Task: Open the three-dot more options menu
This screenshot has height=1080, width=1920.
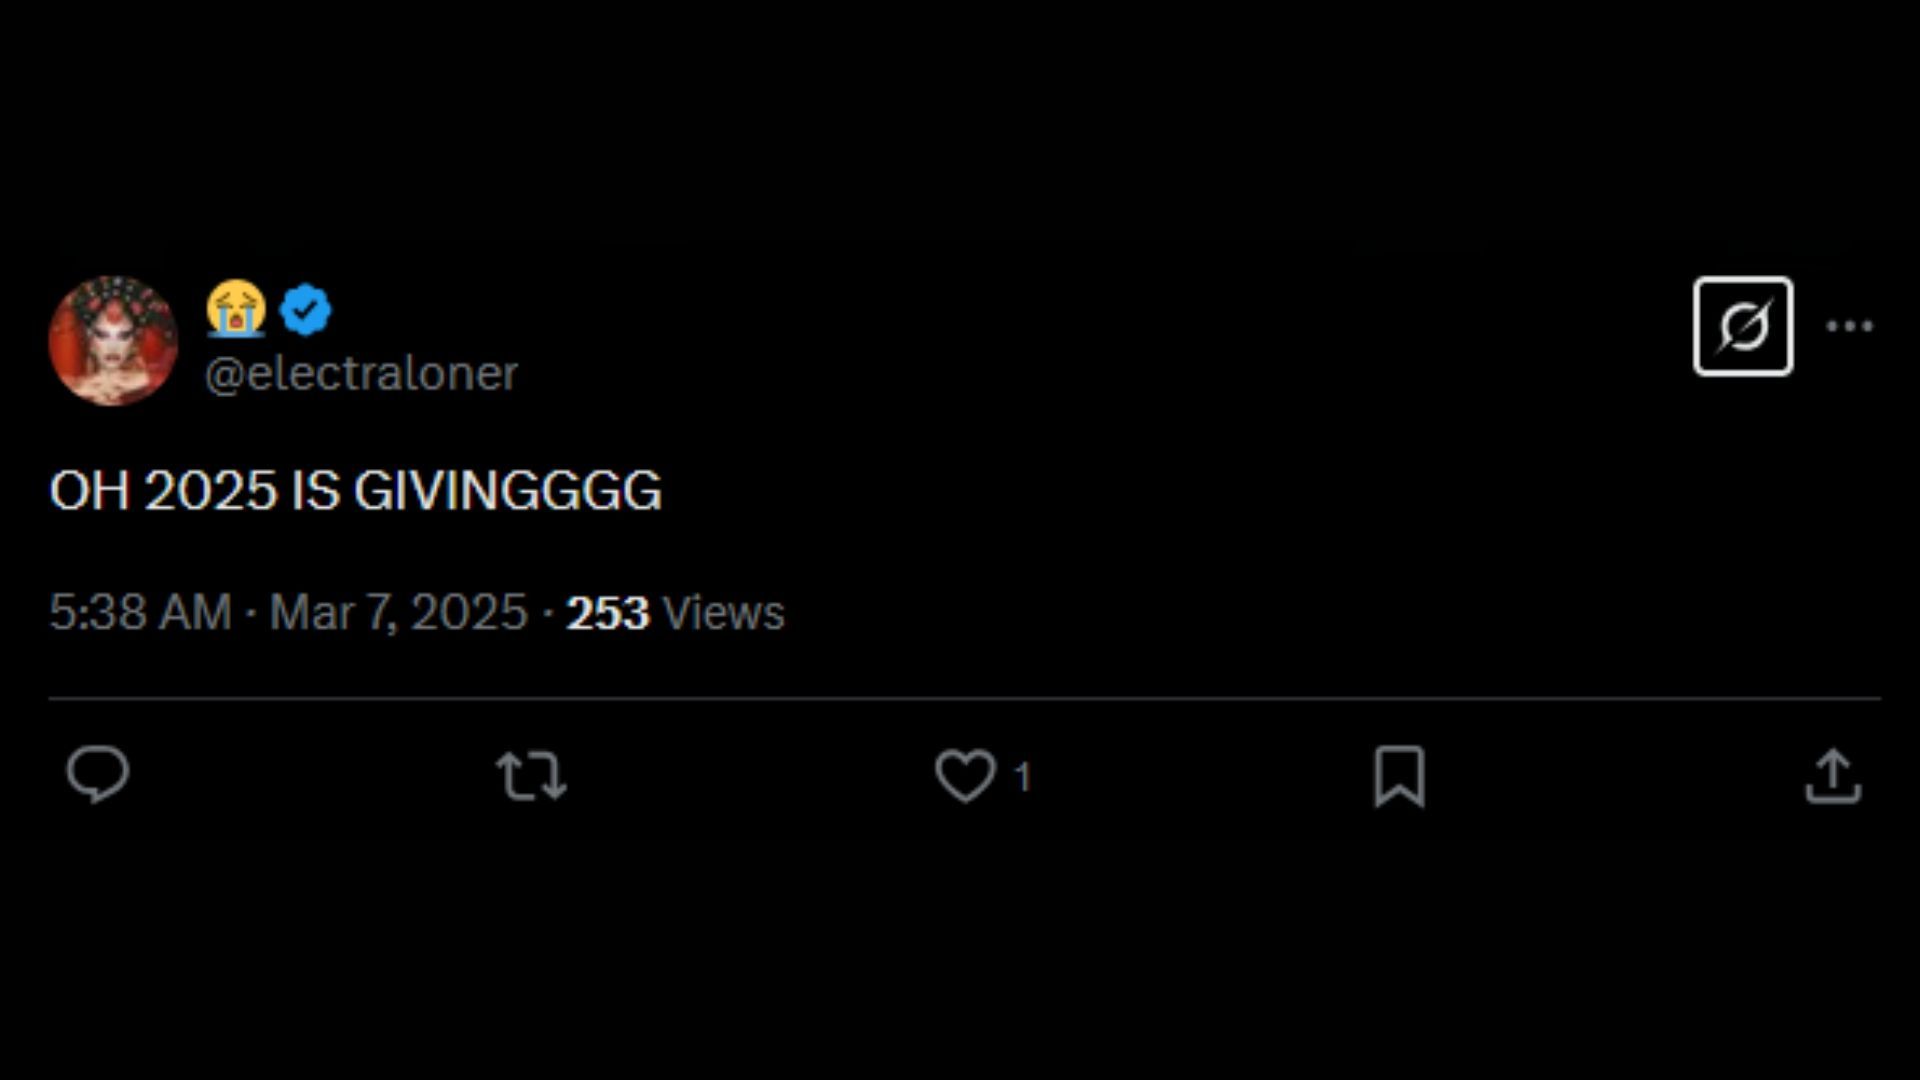Action: (x=1849, y=326)
